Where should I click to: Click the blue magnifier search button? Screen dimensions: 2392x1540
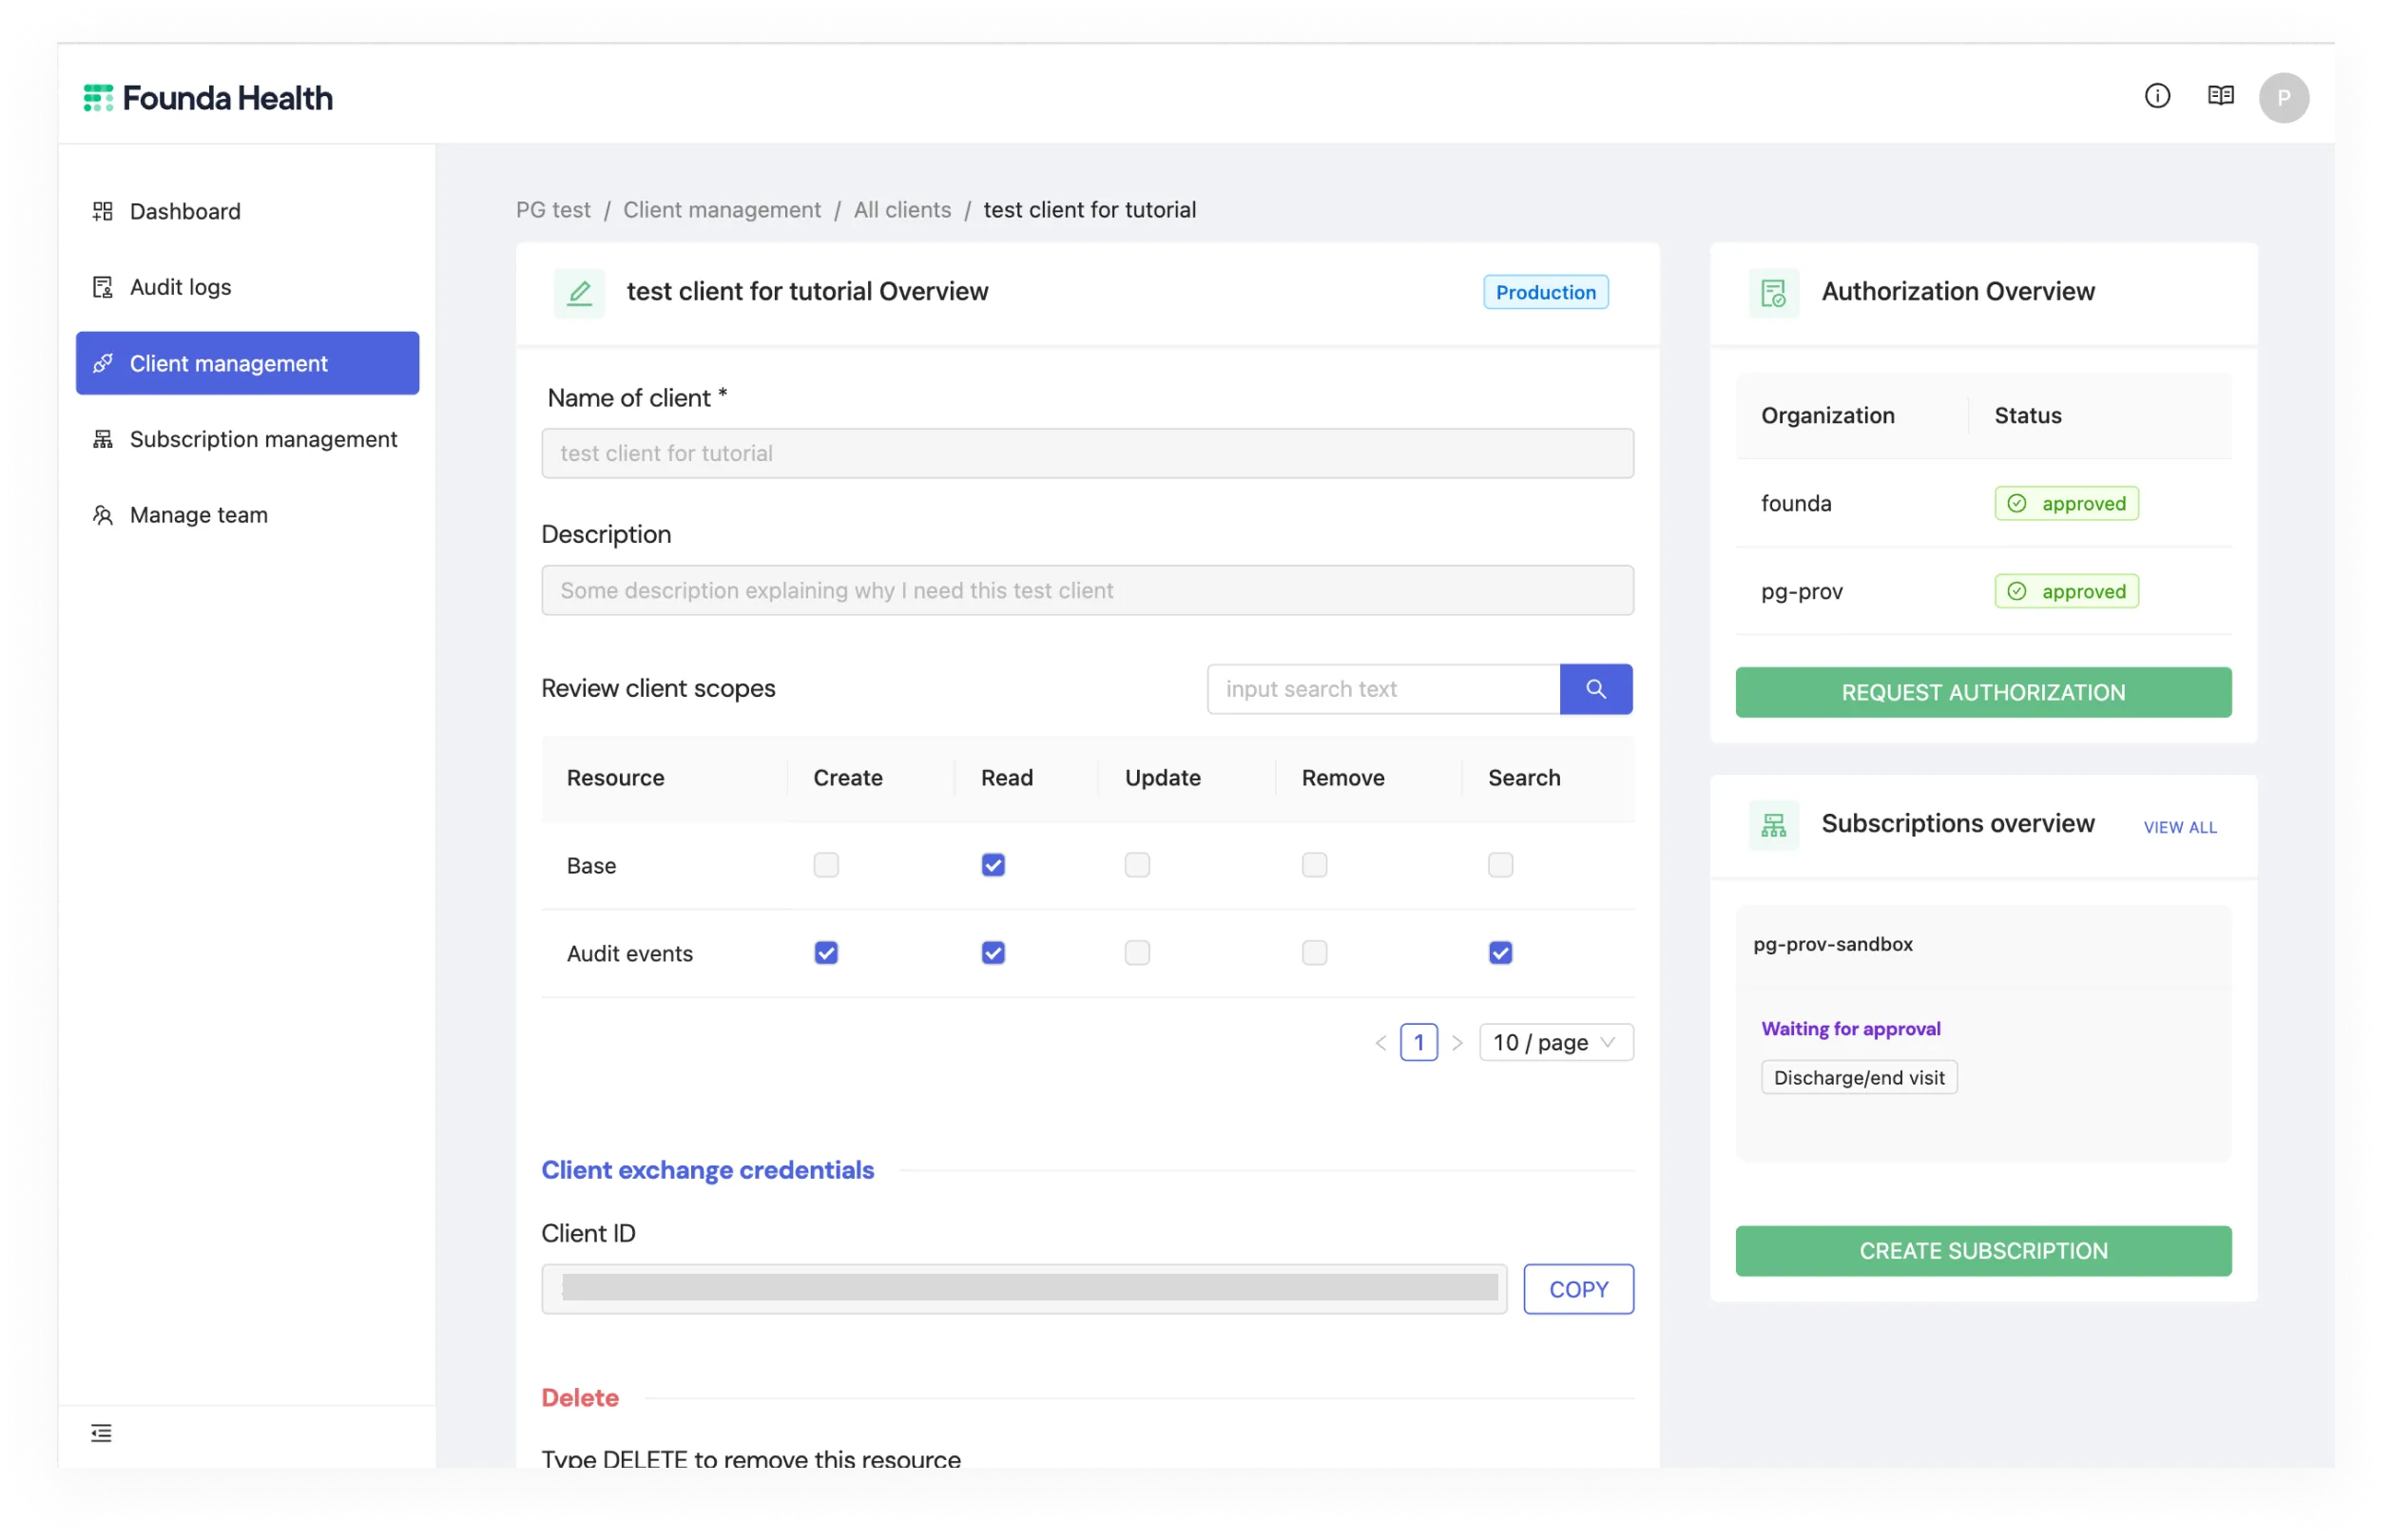(x=1595, y=689)
